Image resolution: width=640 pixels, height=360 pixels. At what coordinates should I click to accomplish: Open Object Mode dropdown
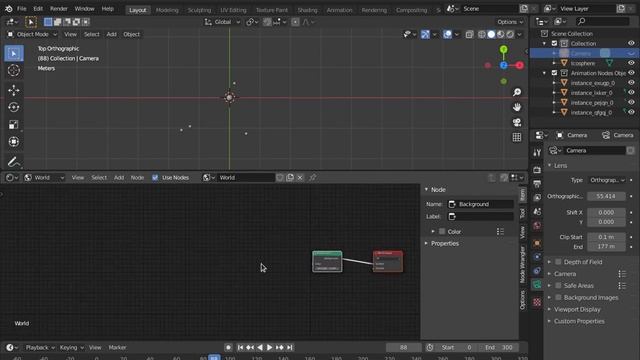click(x=32, y=34)
